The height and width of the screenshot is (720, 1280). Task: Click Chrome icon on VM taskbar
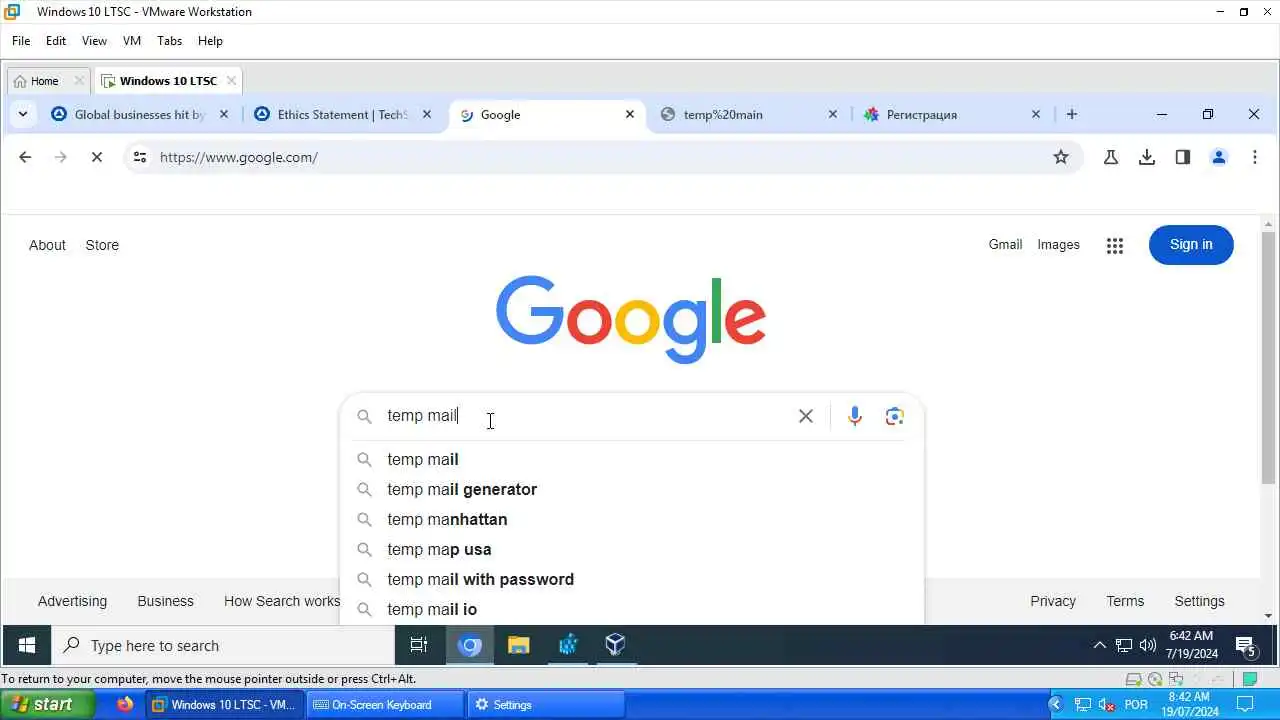[x=469, y=646]
